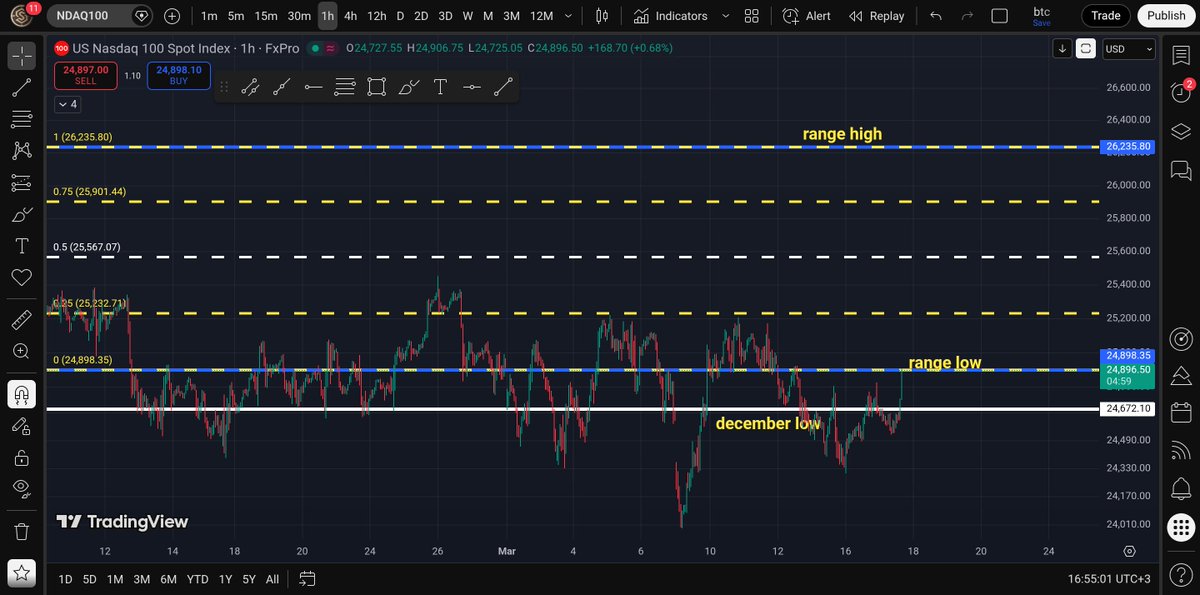Switch to the 15m timeframe
This screenshot has width=1200, height=595.
(266, 16)
